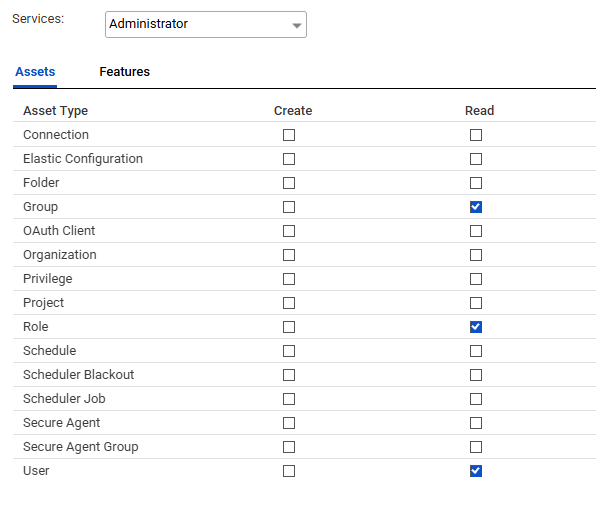Select the Privilege label
596x510 pixels.
pyautogui.click(x=48, y=279)
